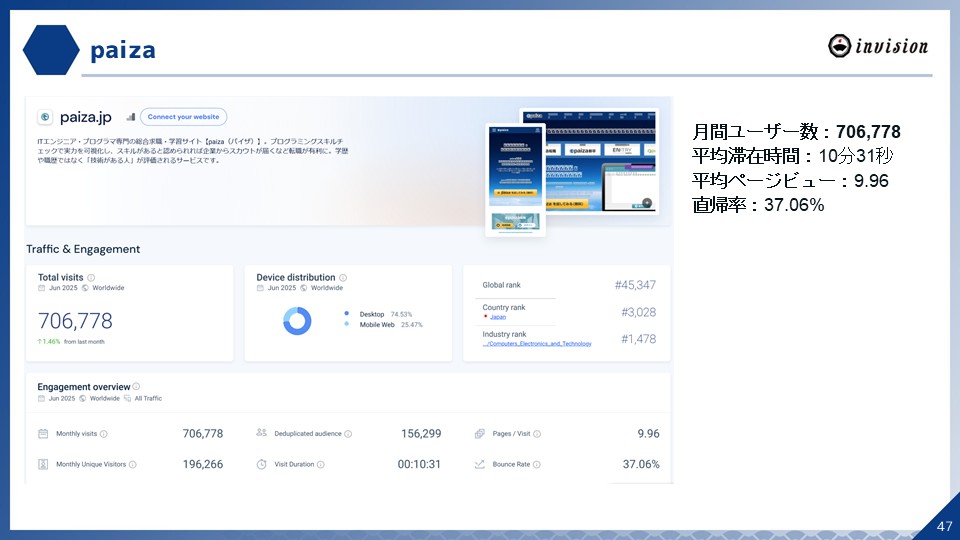Click the Global rank value #45,347
Viewport: 960px width, 540px height.
(635, 285)
